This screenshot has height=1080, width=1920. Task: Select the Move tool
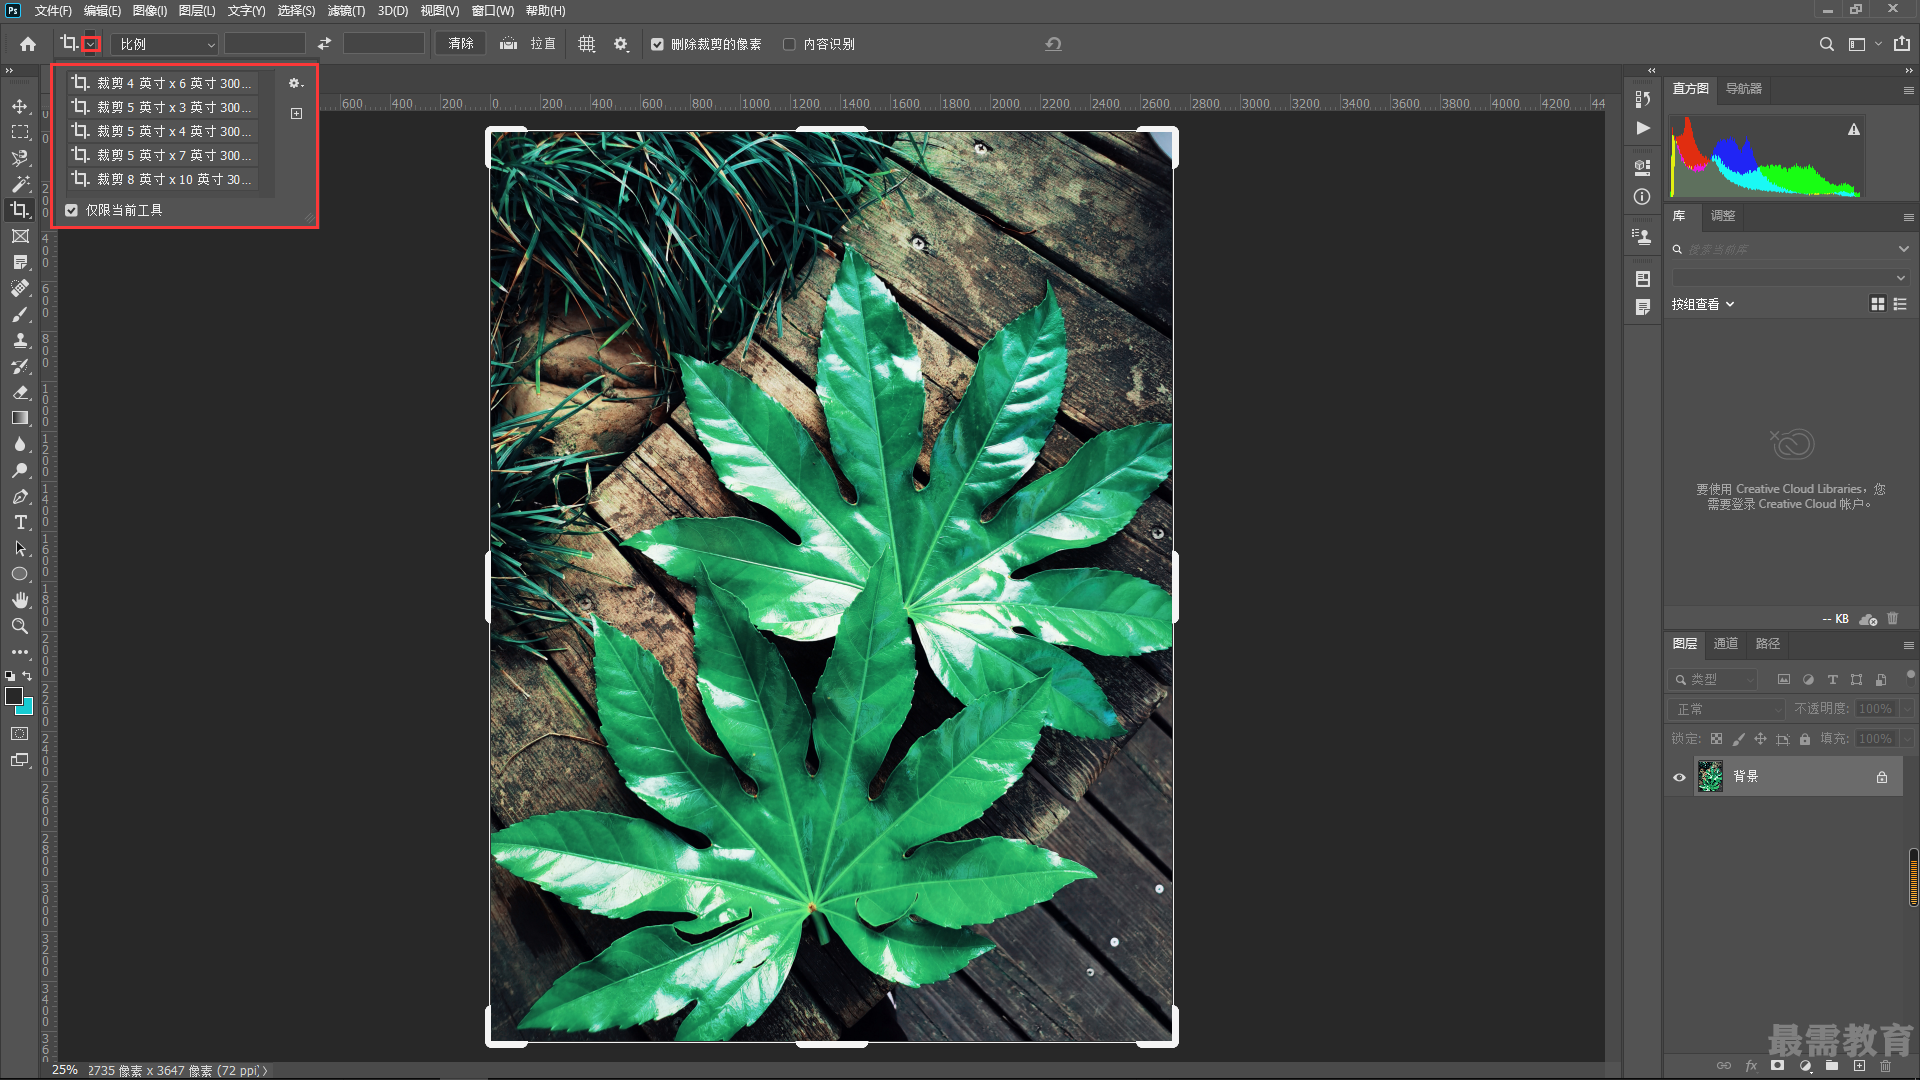[x=20, y=106]
